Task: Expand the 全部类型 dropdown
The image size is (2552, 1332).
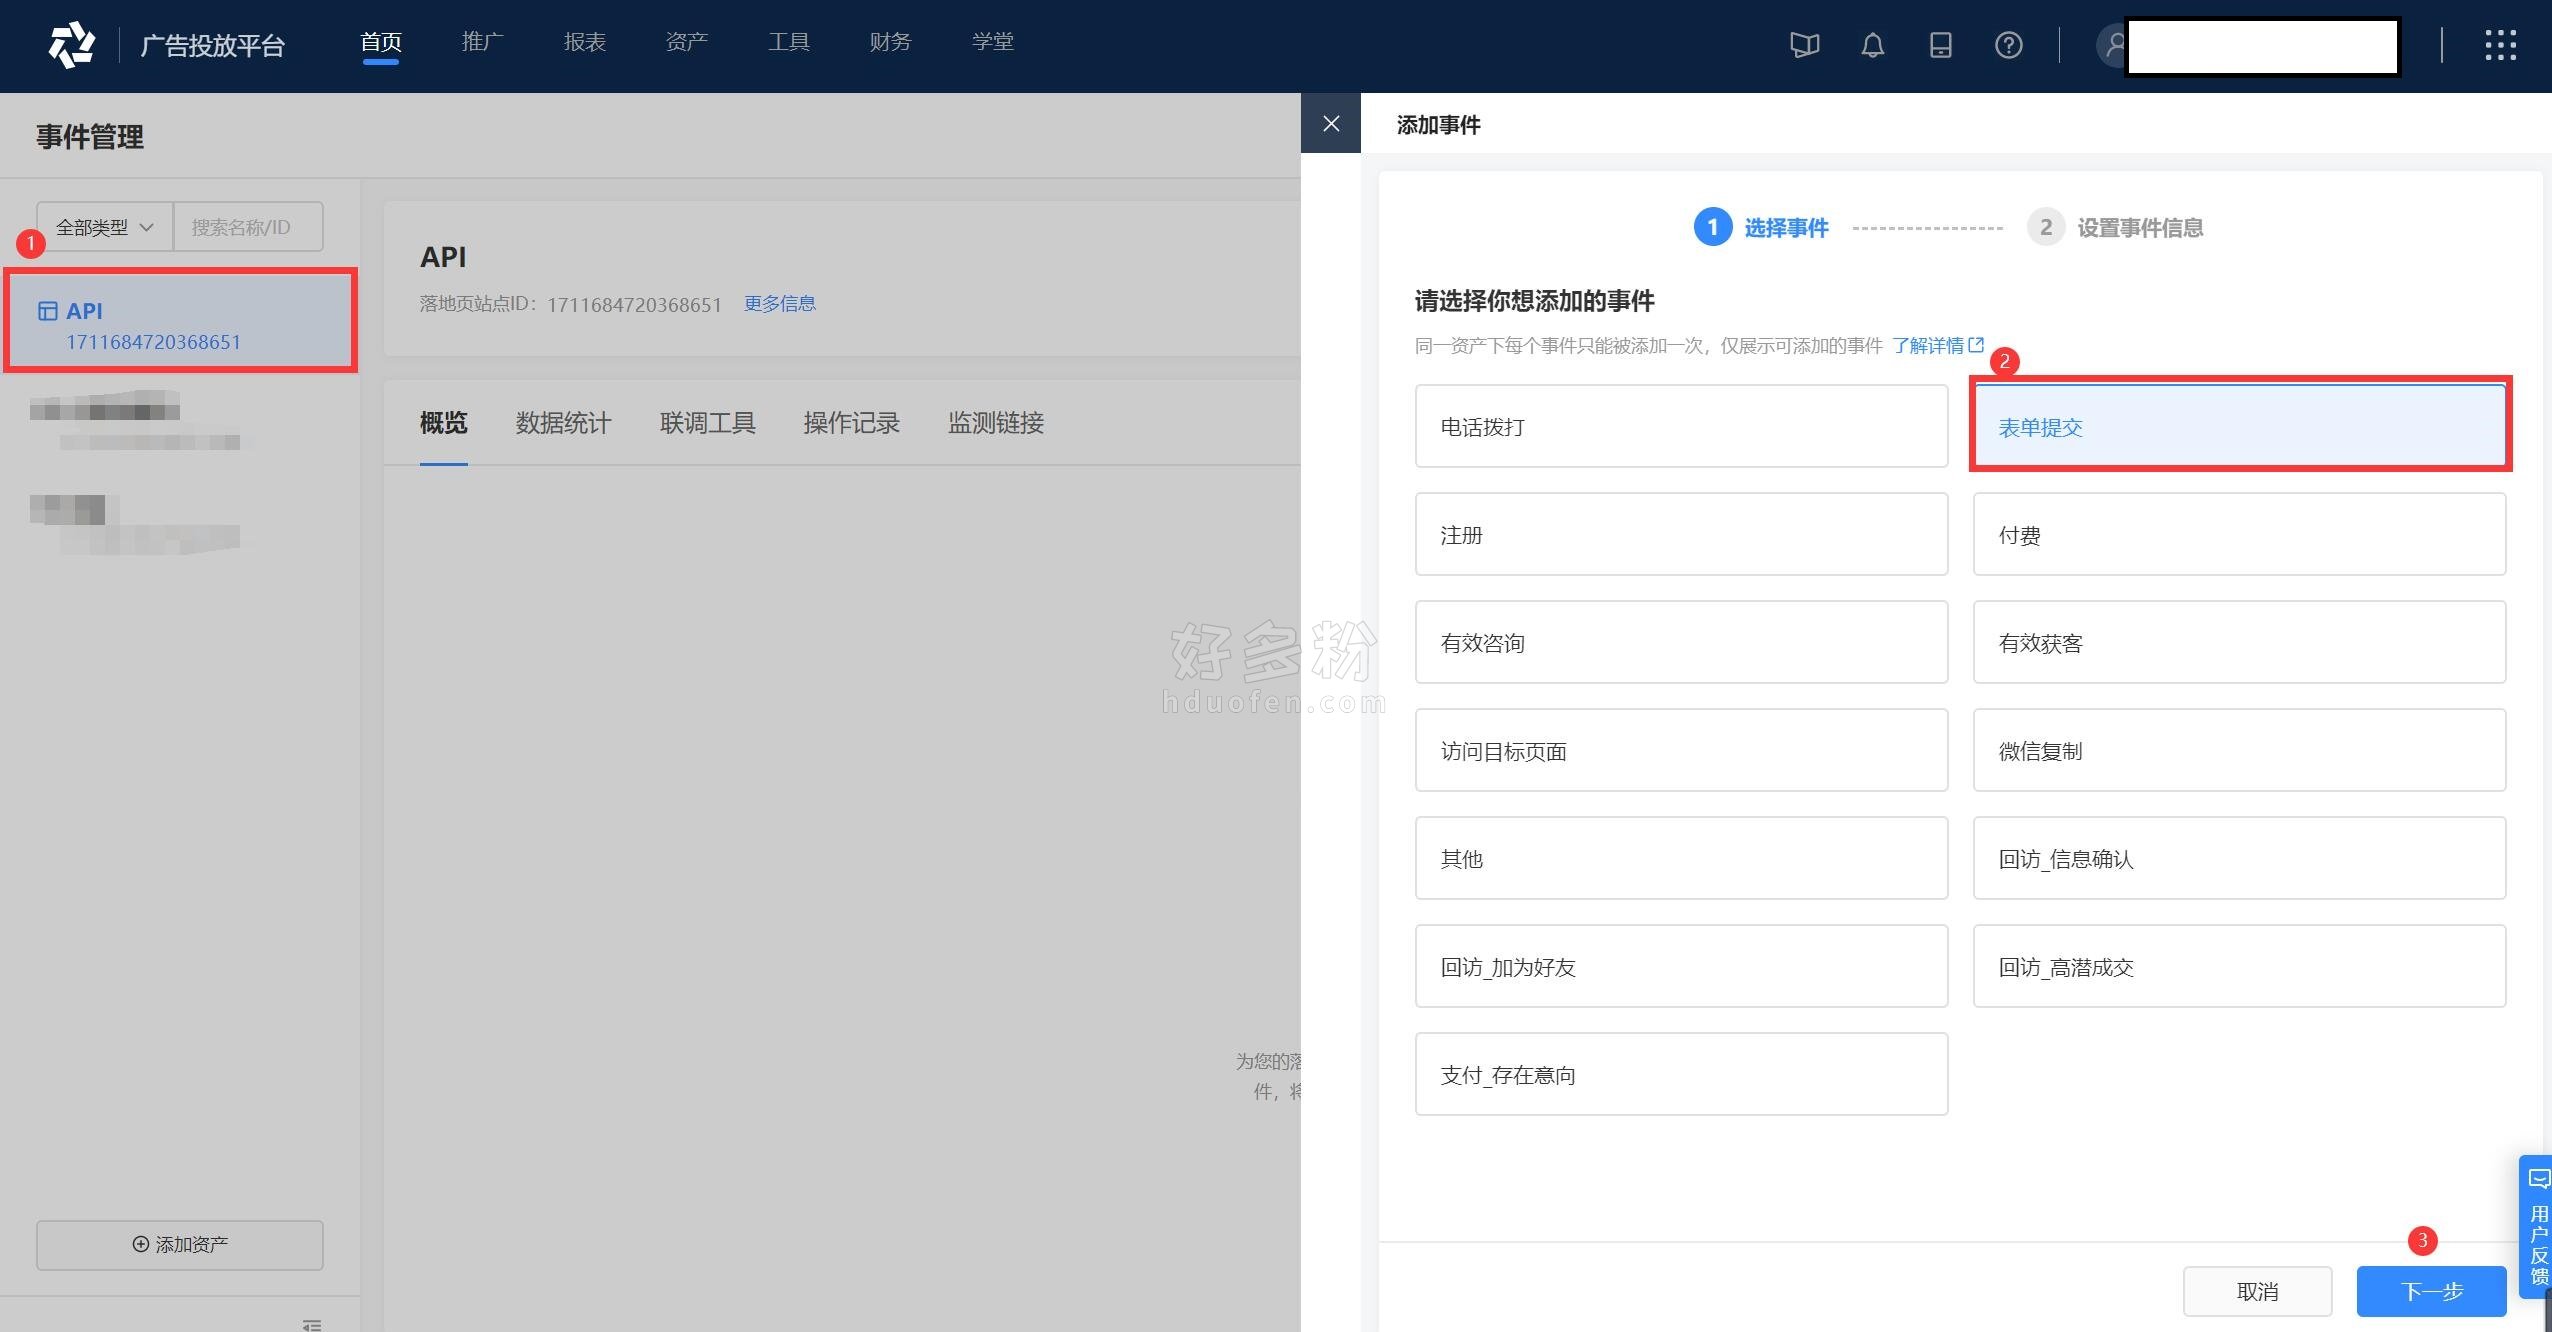Action: (104, 227)
